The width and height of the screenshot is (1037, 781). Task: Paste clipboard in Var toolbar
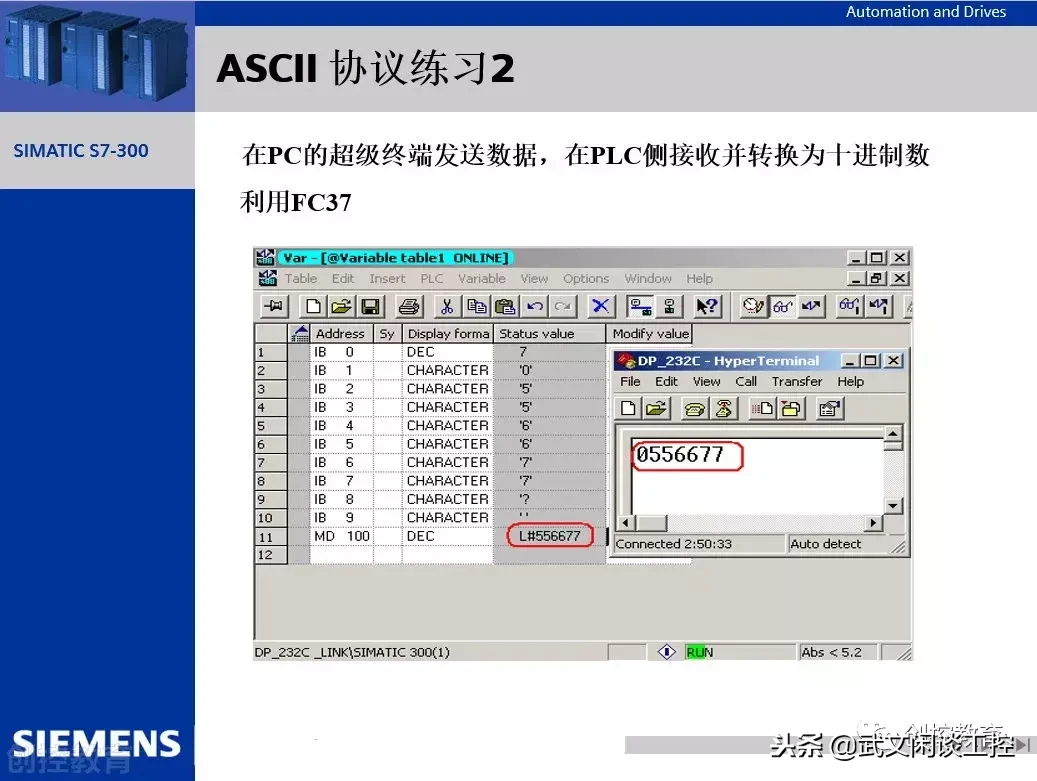pos(505,306)
